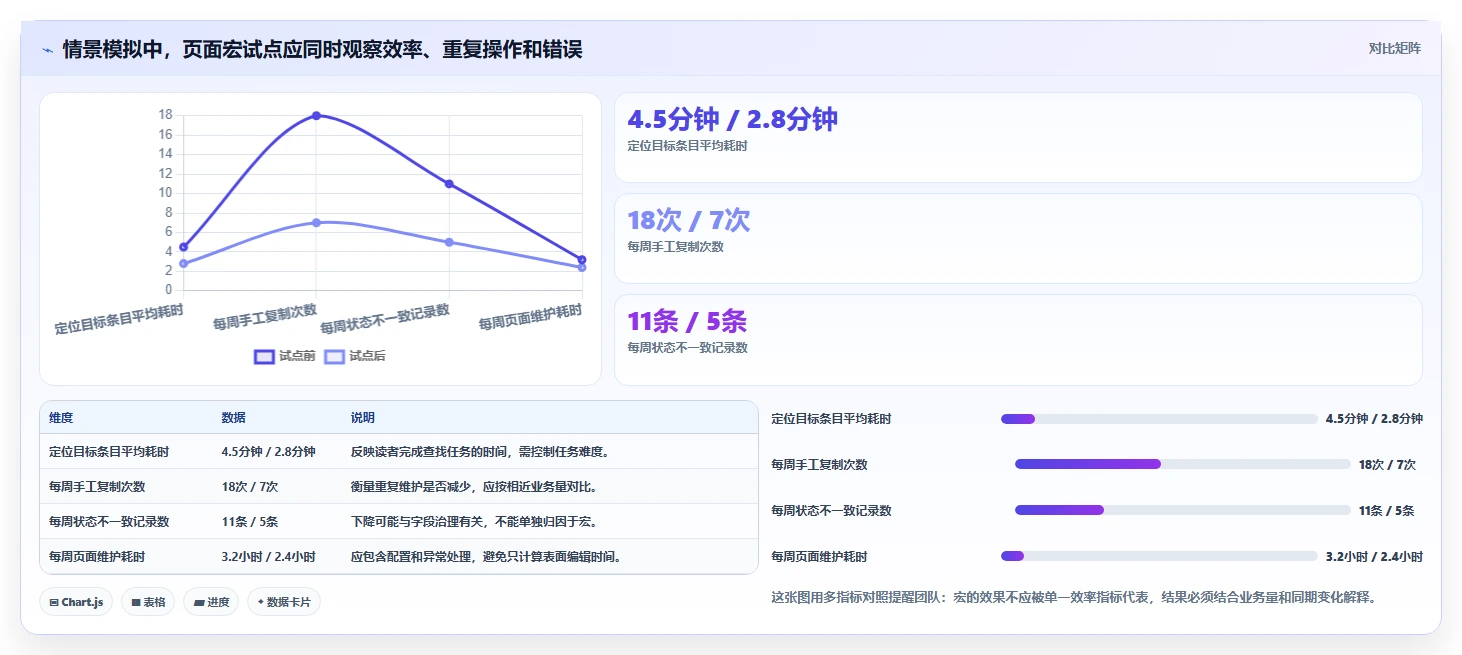Select the Chart.js tag chip

pyautogui.click(x=76, y=602)
